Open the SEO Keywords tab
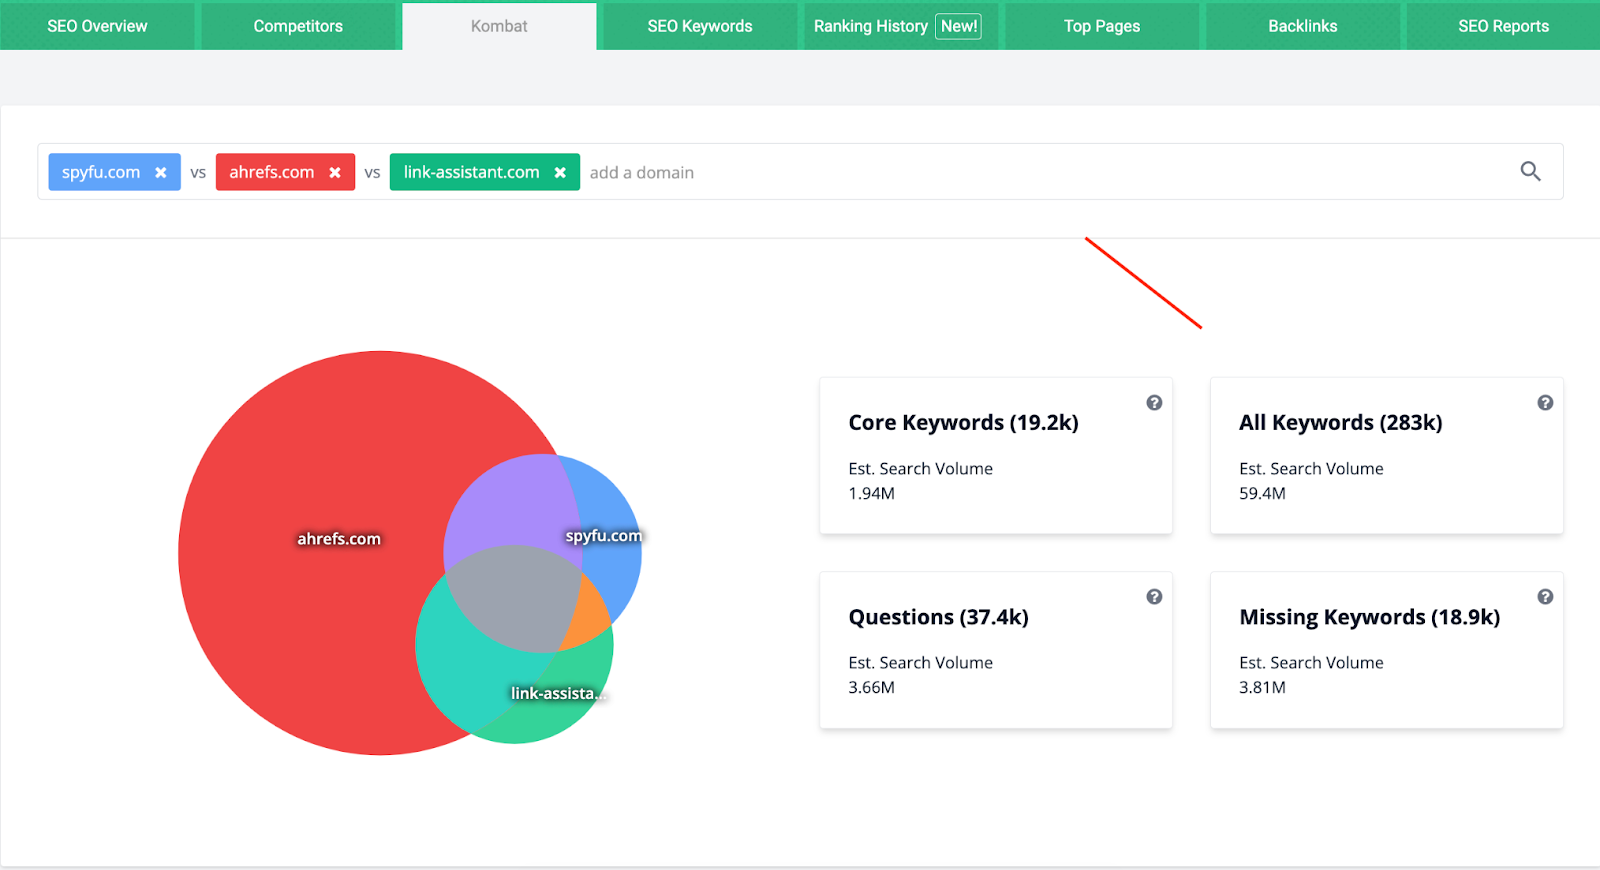1600x870 pixels. [x=700, y=26]
